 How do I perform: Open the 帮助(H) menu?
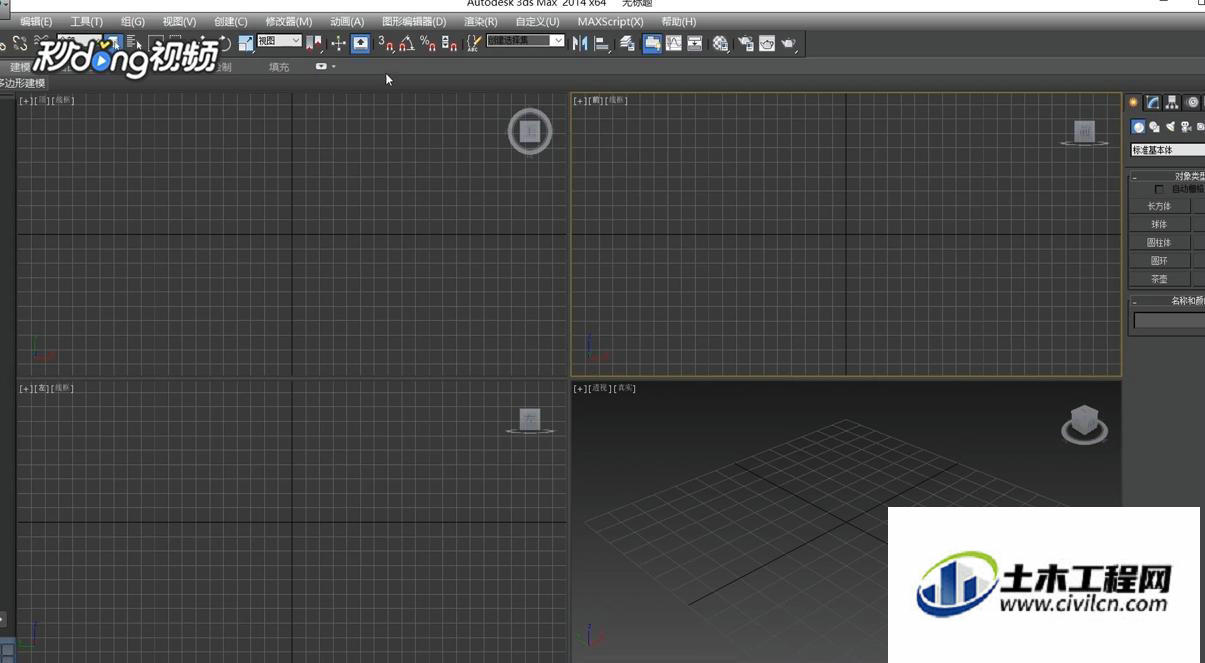tap(678, 21)
